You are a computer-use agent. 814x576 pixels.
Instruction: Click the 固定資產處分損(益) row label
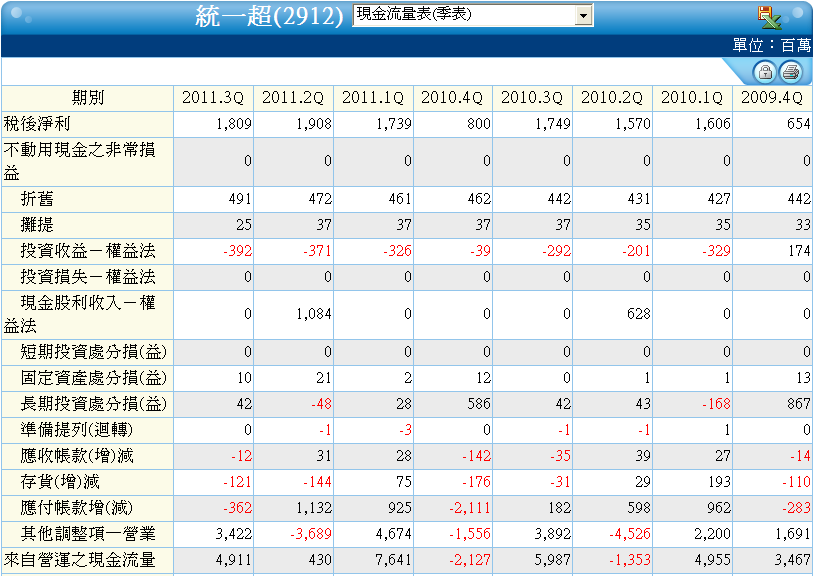(94, 378)
